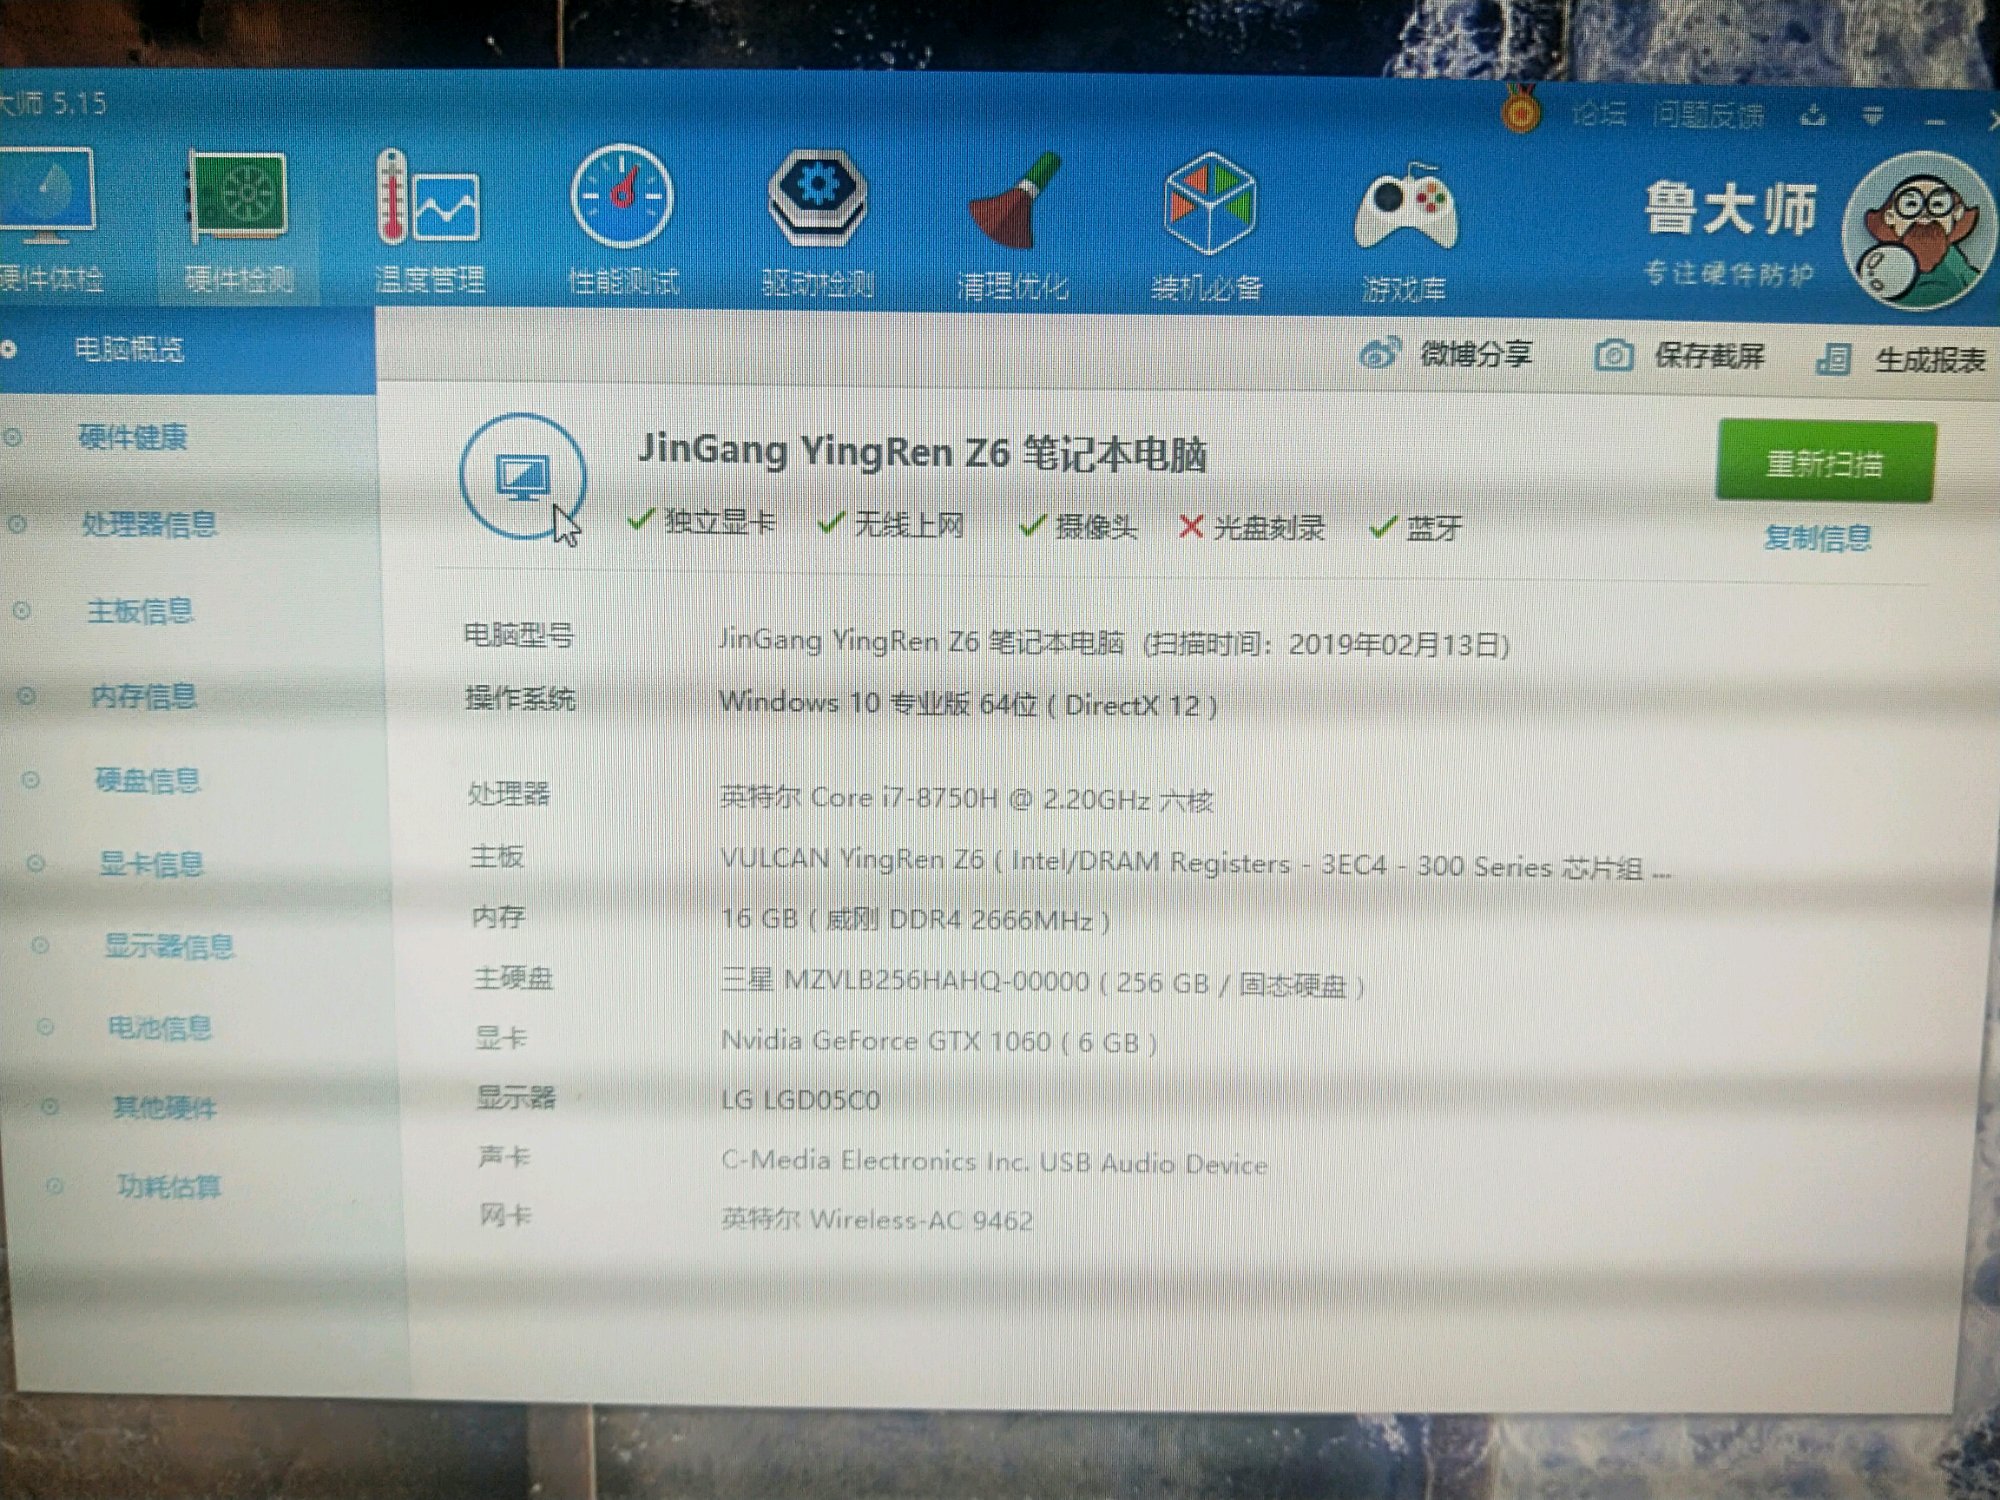This screenshot has height=1500, width=2000.
Task: Click the 英特尔 Core i7-8750H processor value
Action: click(x=966, y=799)
